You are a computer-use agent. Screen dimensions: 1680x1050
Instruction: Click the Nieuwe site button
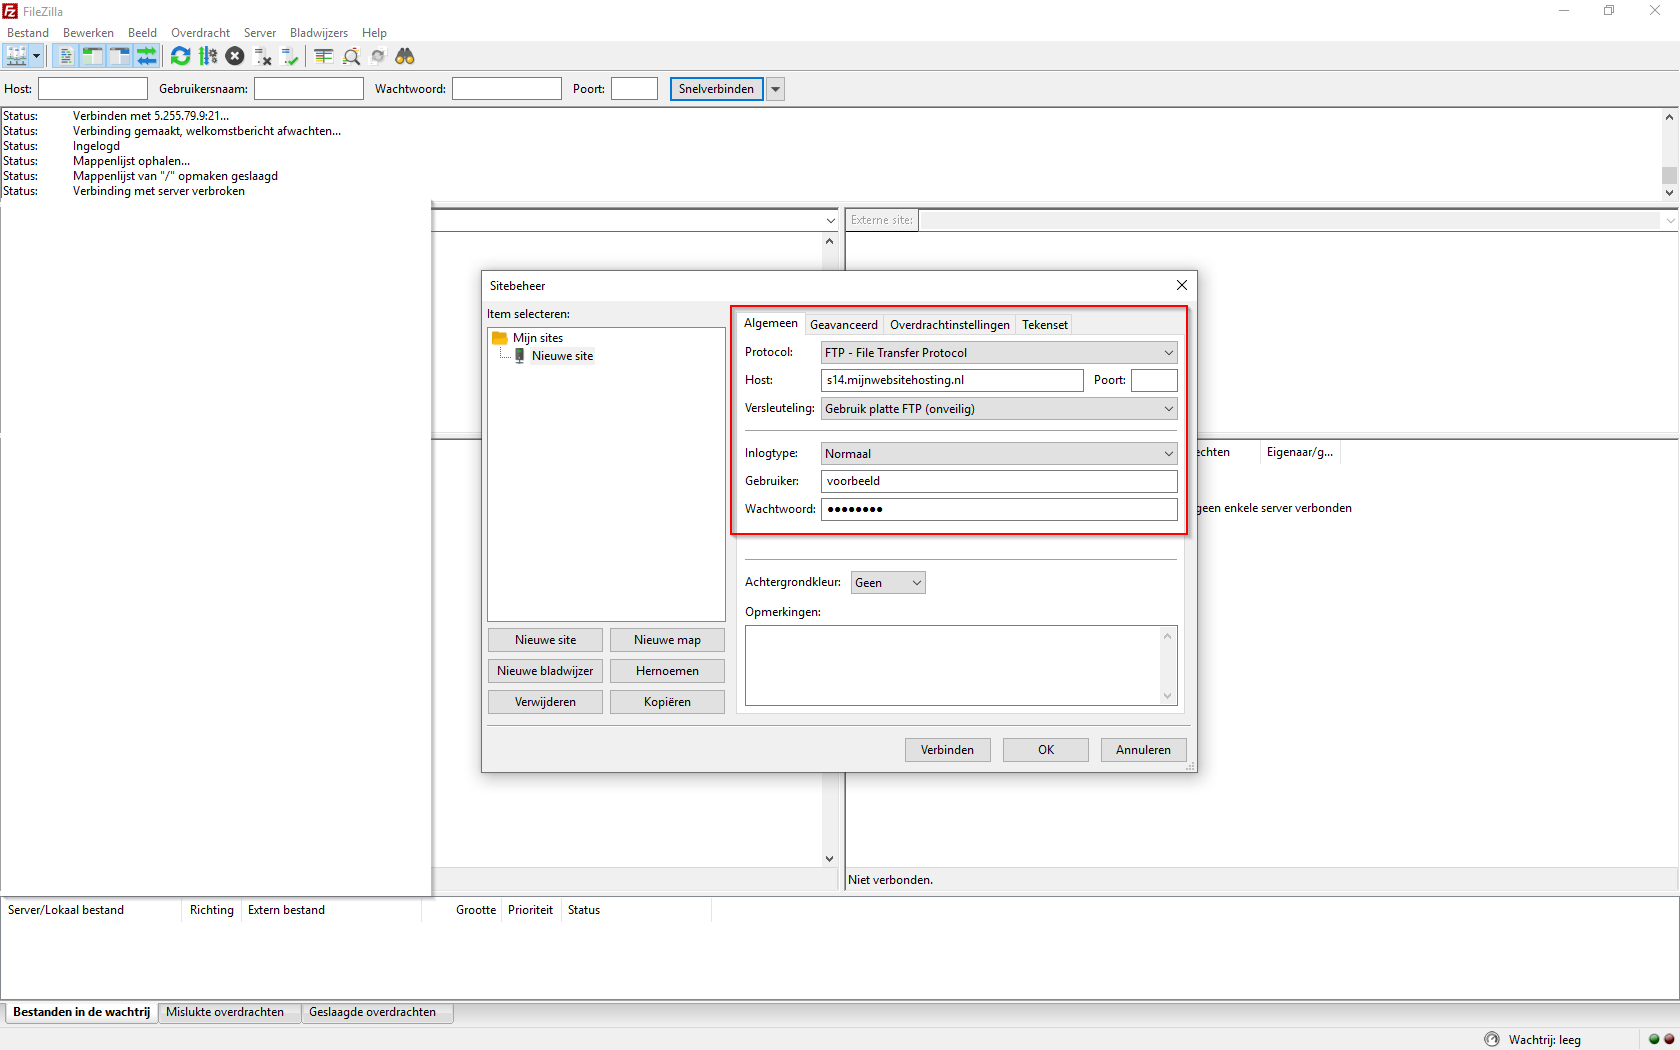[x=546, y=640]
